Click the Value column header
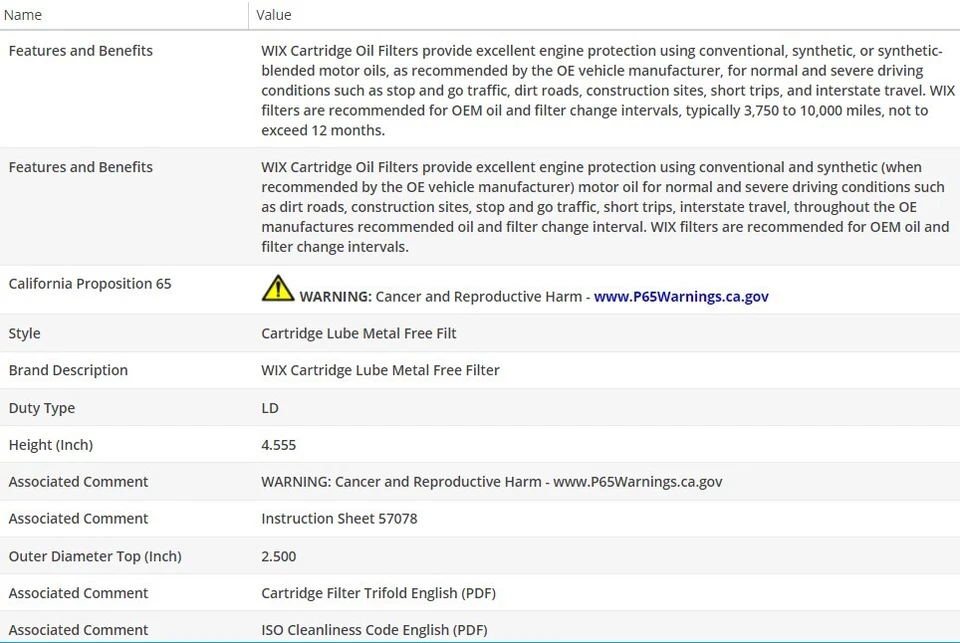This screenshot has height=643, width=960. (x=274, y=15)
